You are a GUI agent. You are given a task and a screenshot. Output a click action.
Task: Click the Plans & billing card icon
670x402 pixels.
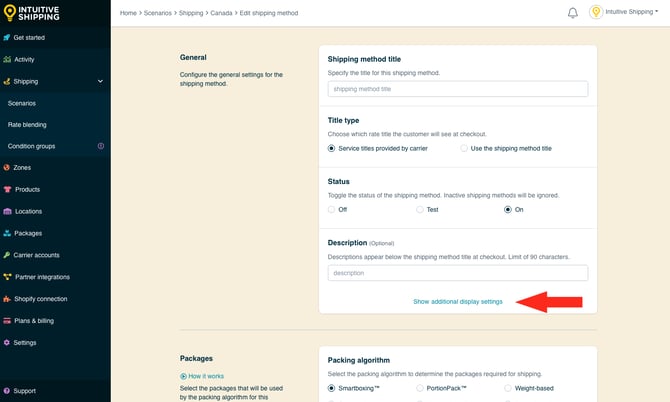[x=7, y=321]
